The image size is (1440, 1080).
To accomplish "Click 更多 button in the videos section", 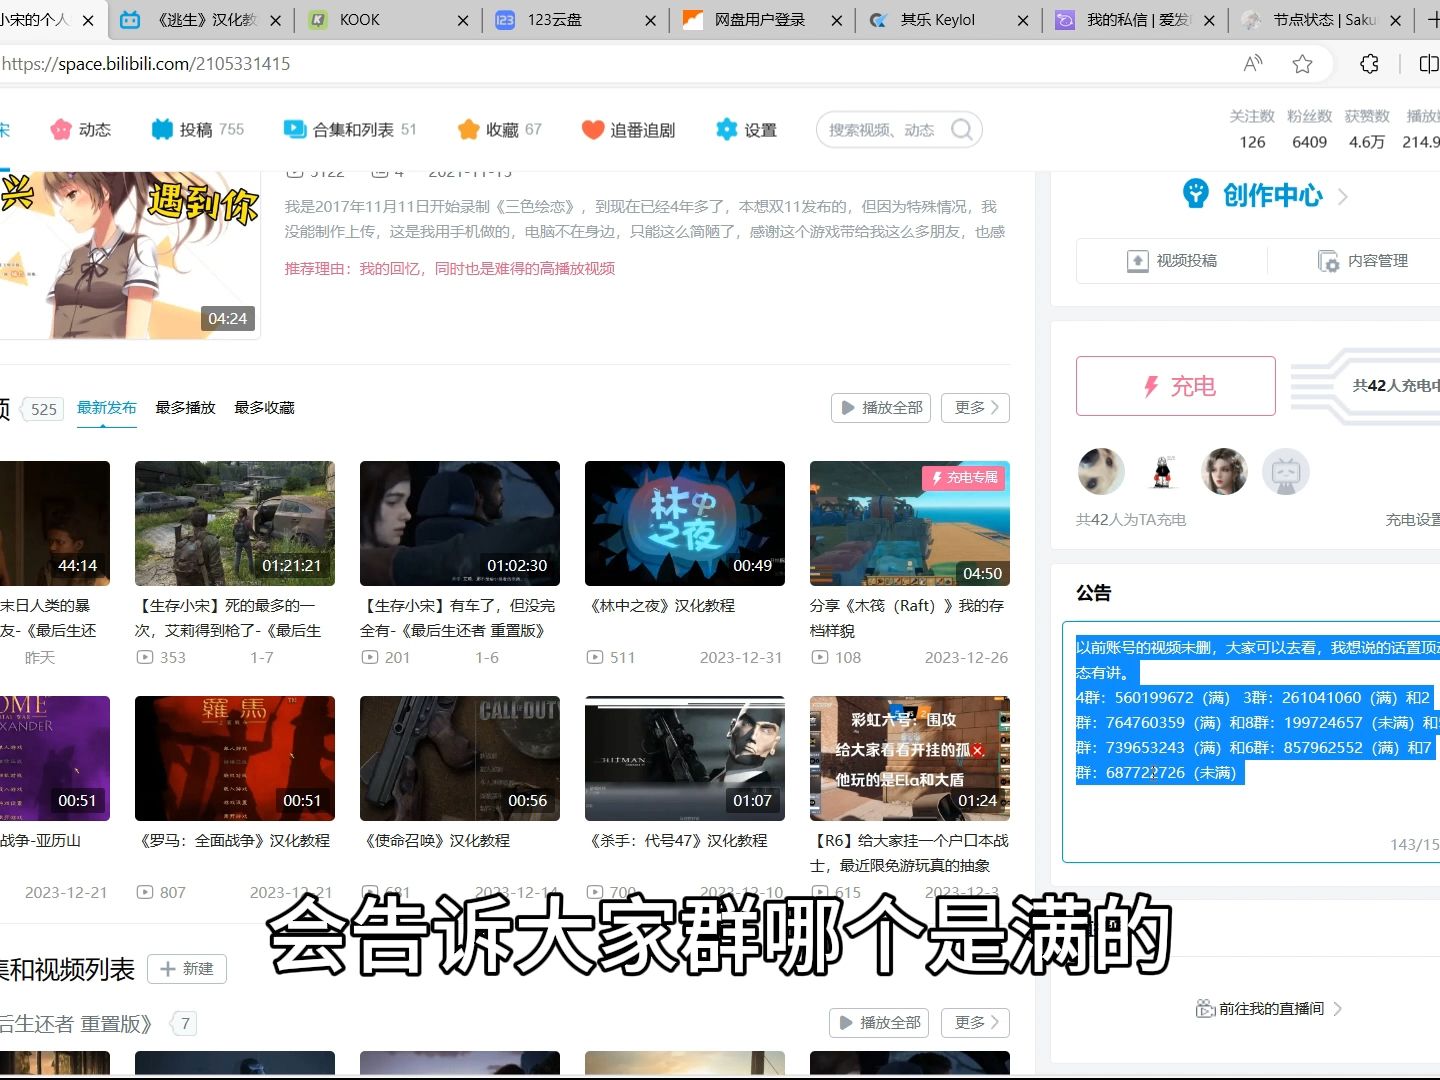I will tap(975, 408).
